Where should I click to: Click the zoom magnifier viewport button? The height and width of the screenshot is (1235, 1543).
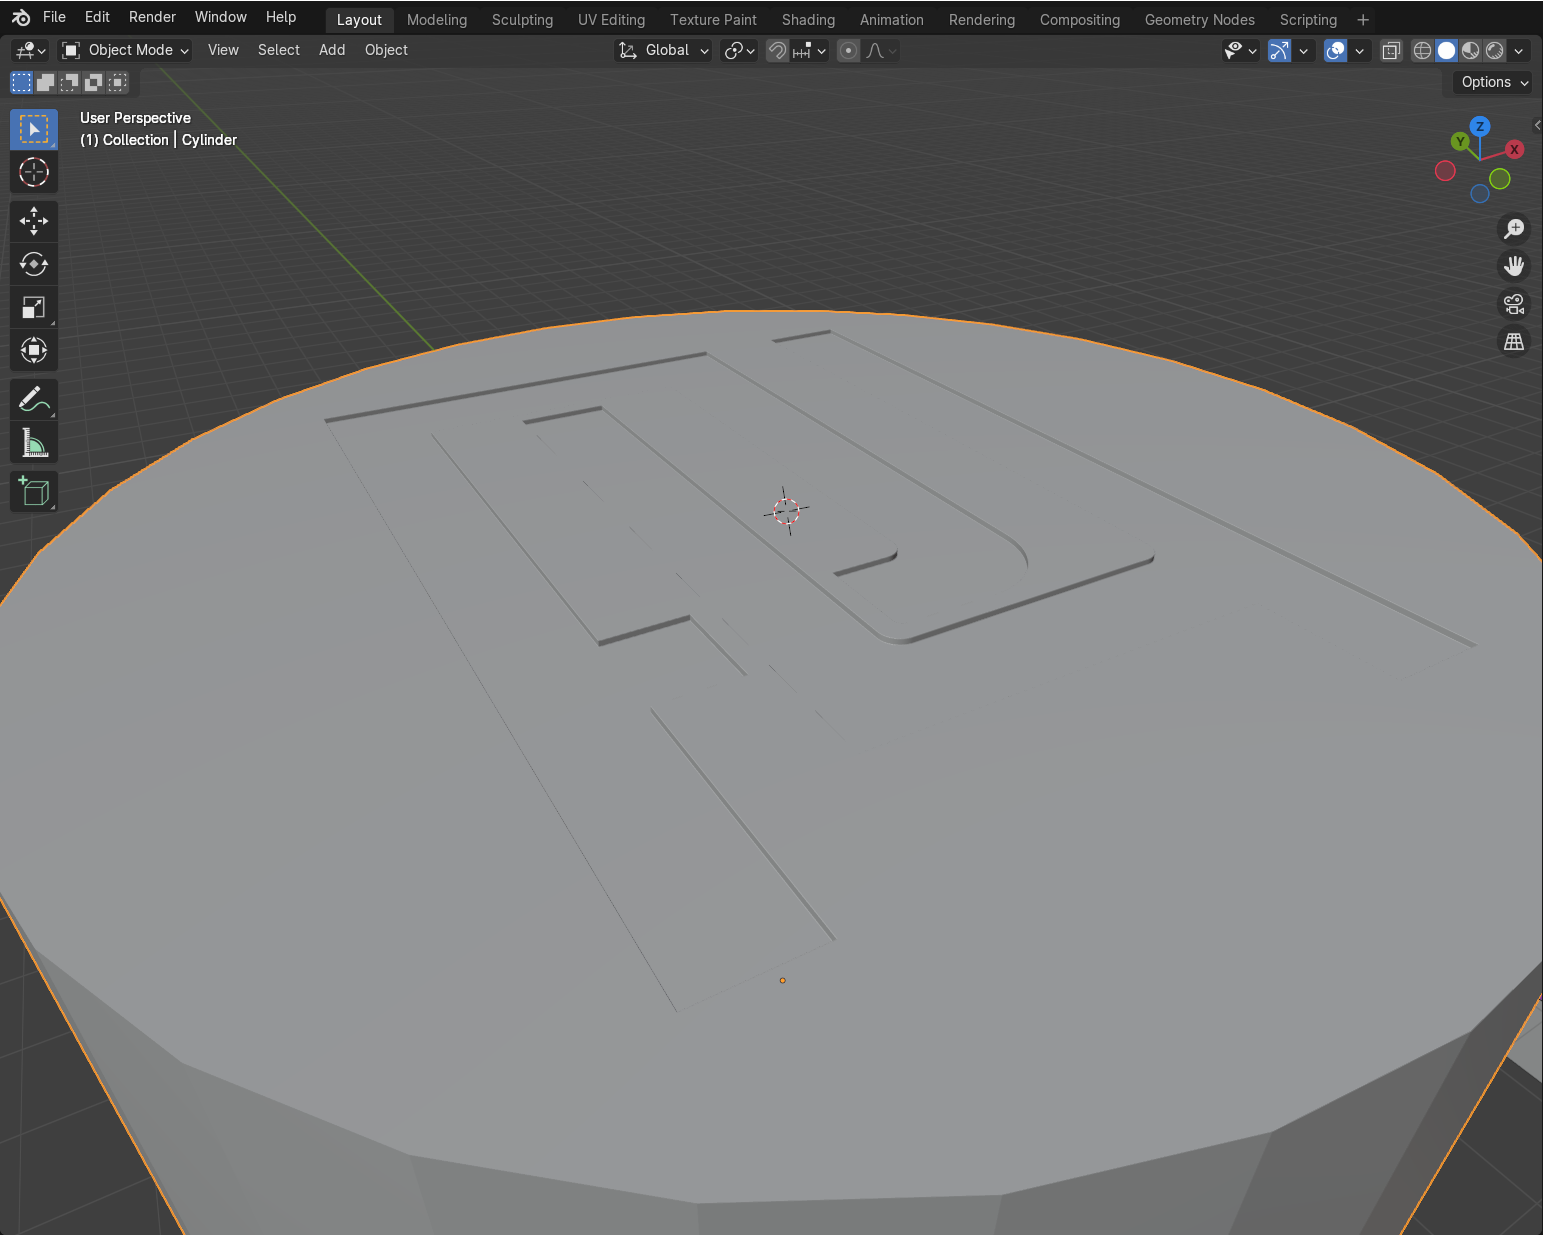[x=1514, y=229]
